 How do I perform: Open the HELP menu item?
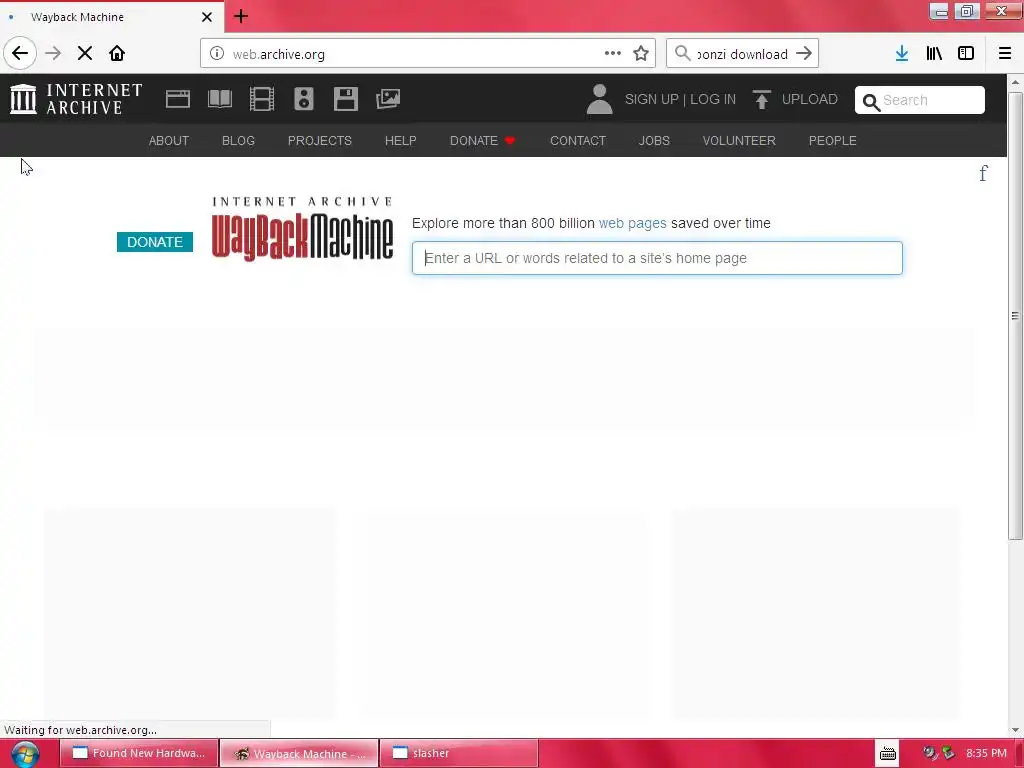(x=400, y=140)
